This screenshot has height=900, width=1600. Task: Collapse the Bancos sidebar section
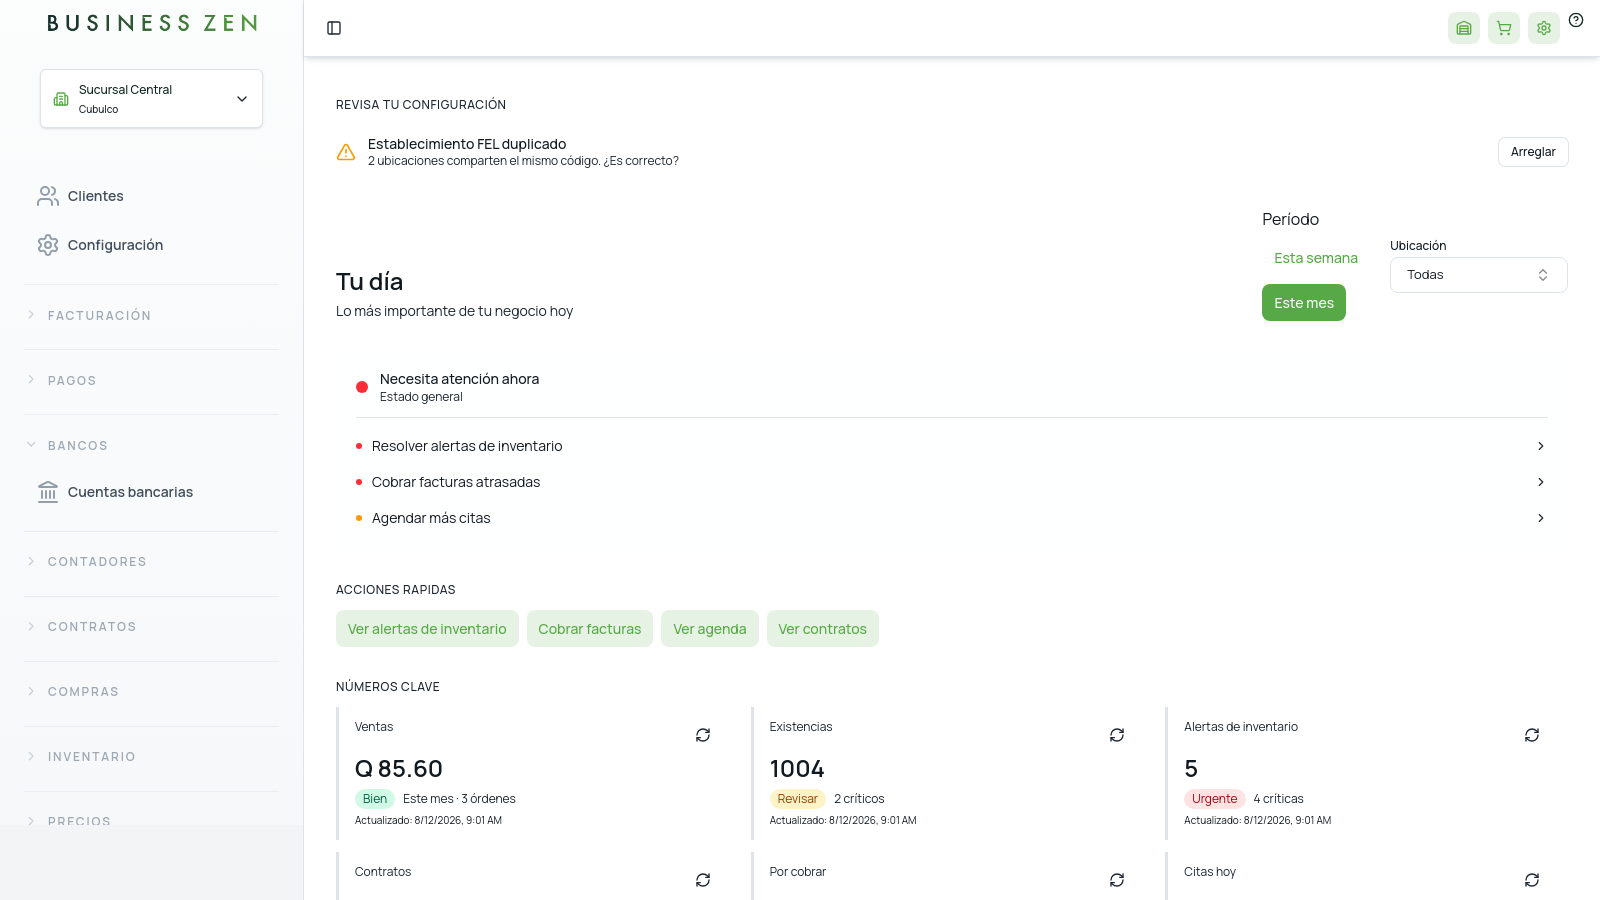pyautogui.click(x=152, y=445)
